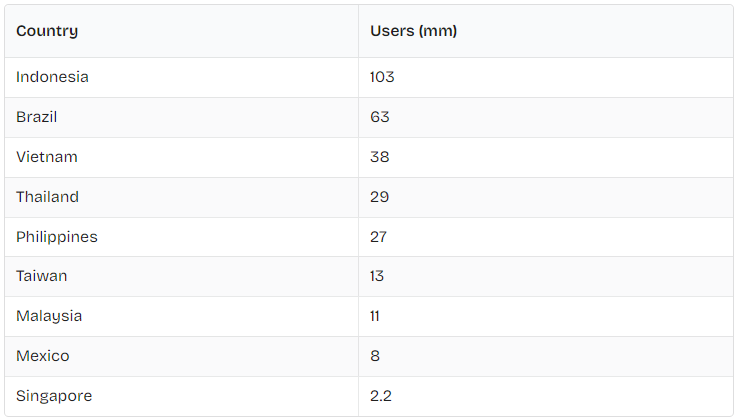738x418 pixels.
Task: Click the 8 users value
Action: [x=375, y=356]
